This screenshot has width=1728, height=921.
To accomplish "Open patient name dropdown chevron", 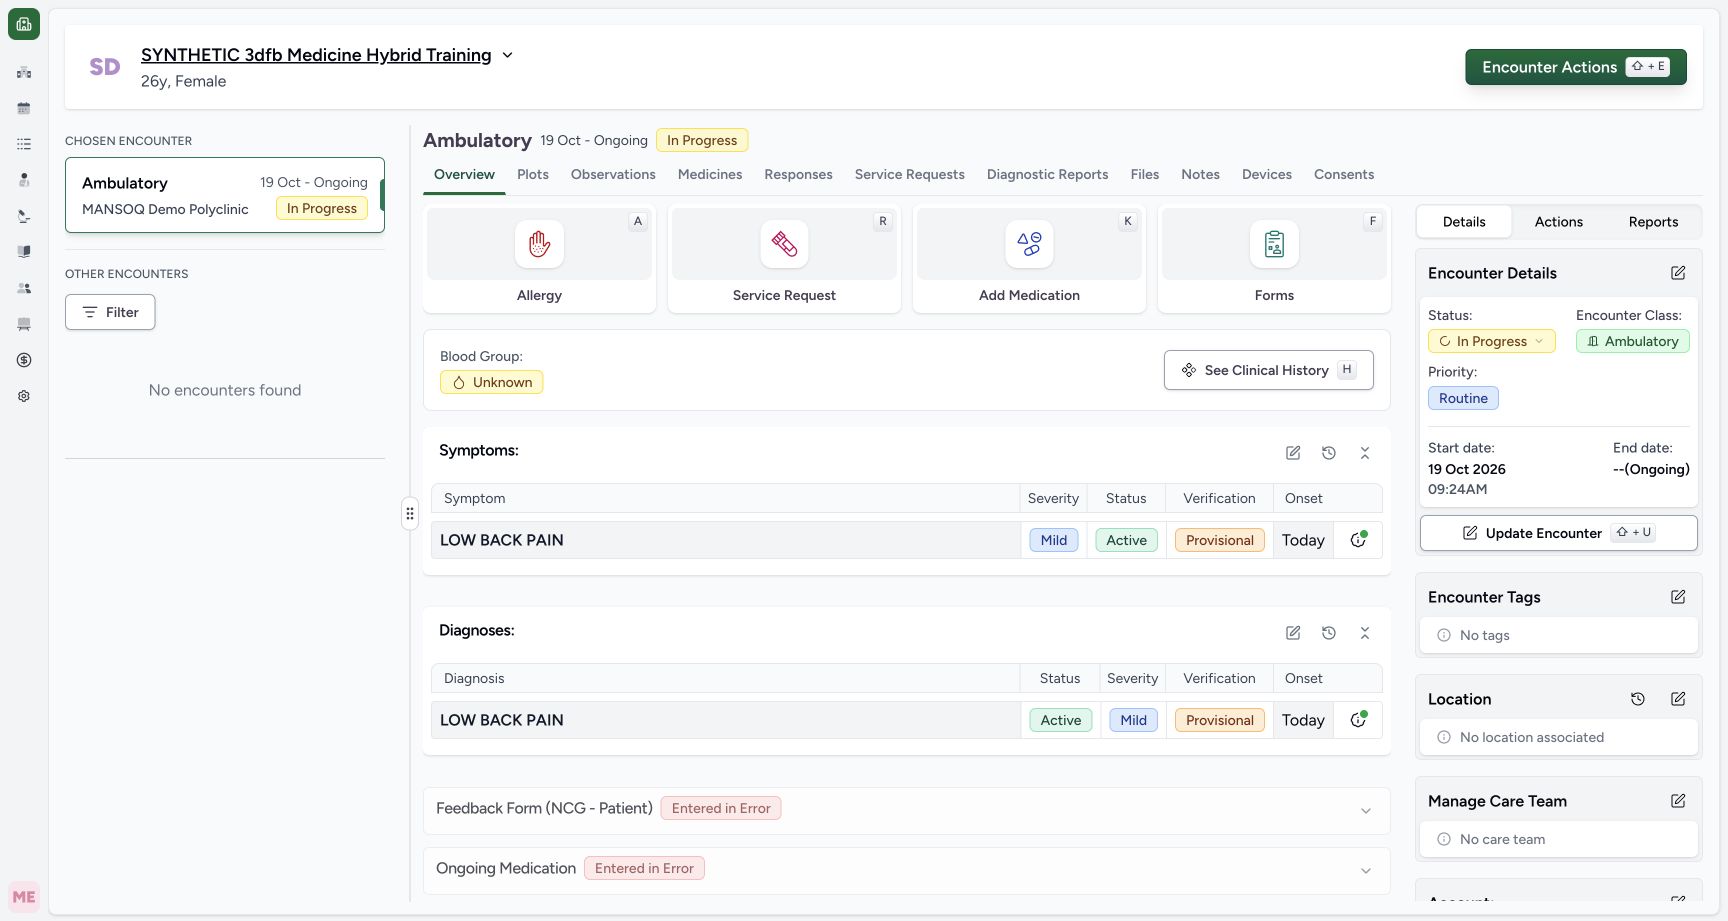I will click(507, 55).
